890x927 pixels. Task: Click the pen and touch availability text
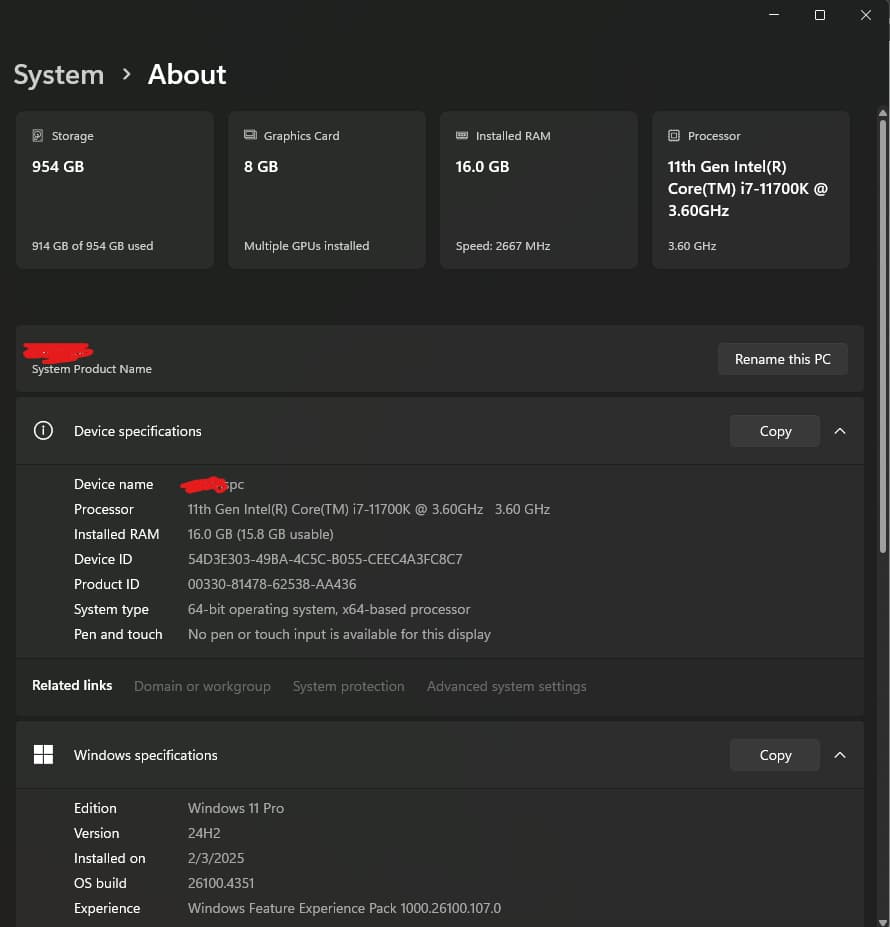coord(339,634)
